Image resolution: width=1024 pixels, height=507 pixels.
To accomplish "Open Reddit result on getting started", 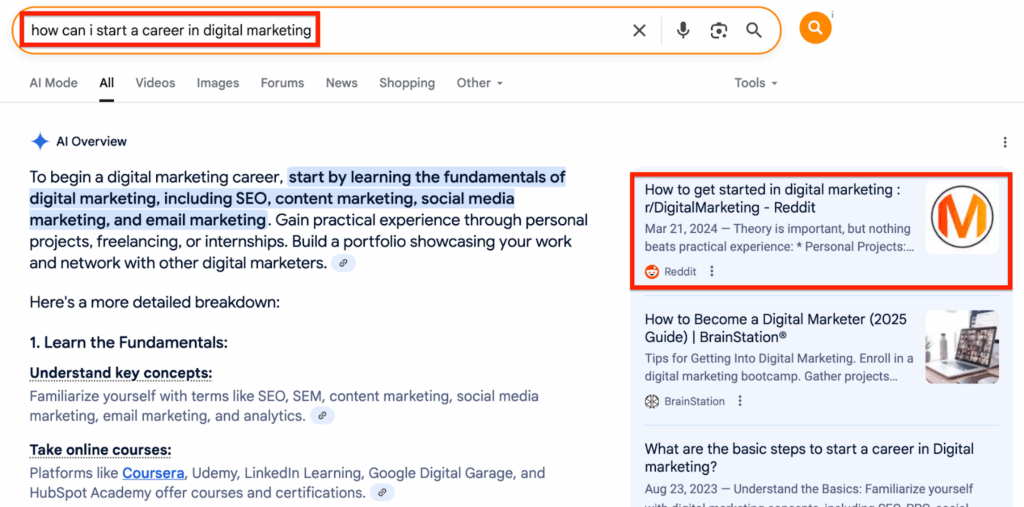I will tap(772, 198).
